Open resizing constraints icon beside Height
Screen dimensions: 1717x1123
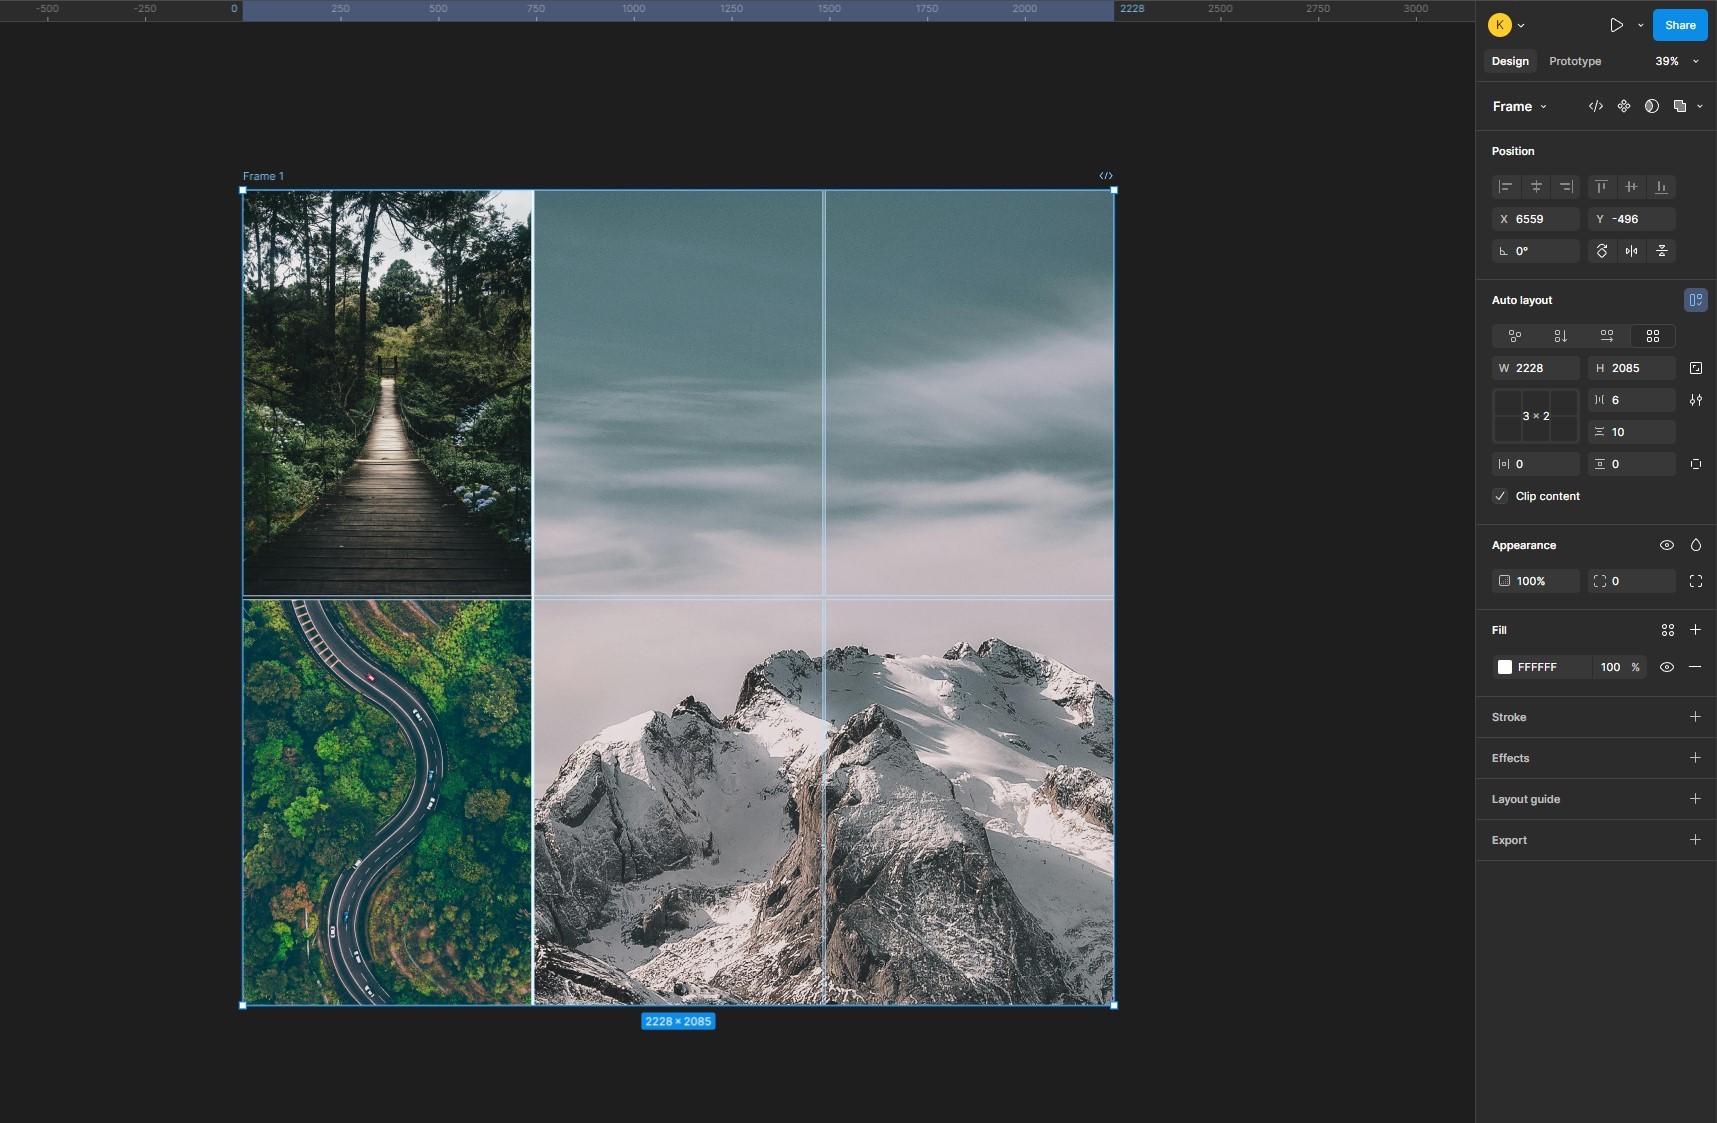point(1696,368)
